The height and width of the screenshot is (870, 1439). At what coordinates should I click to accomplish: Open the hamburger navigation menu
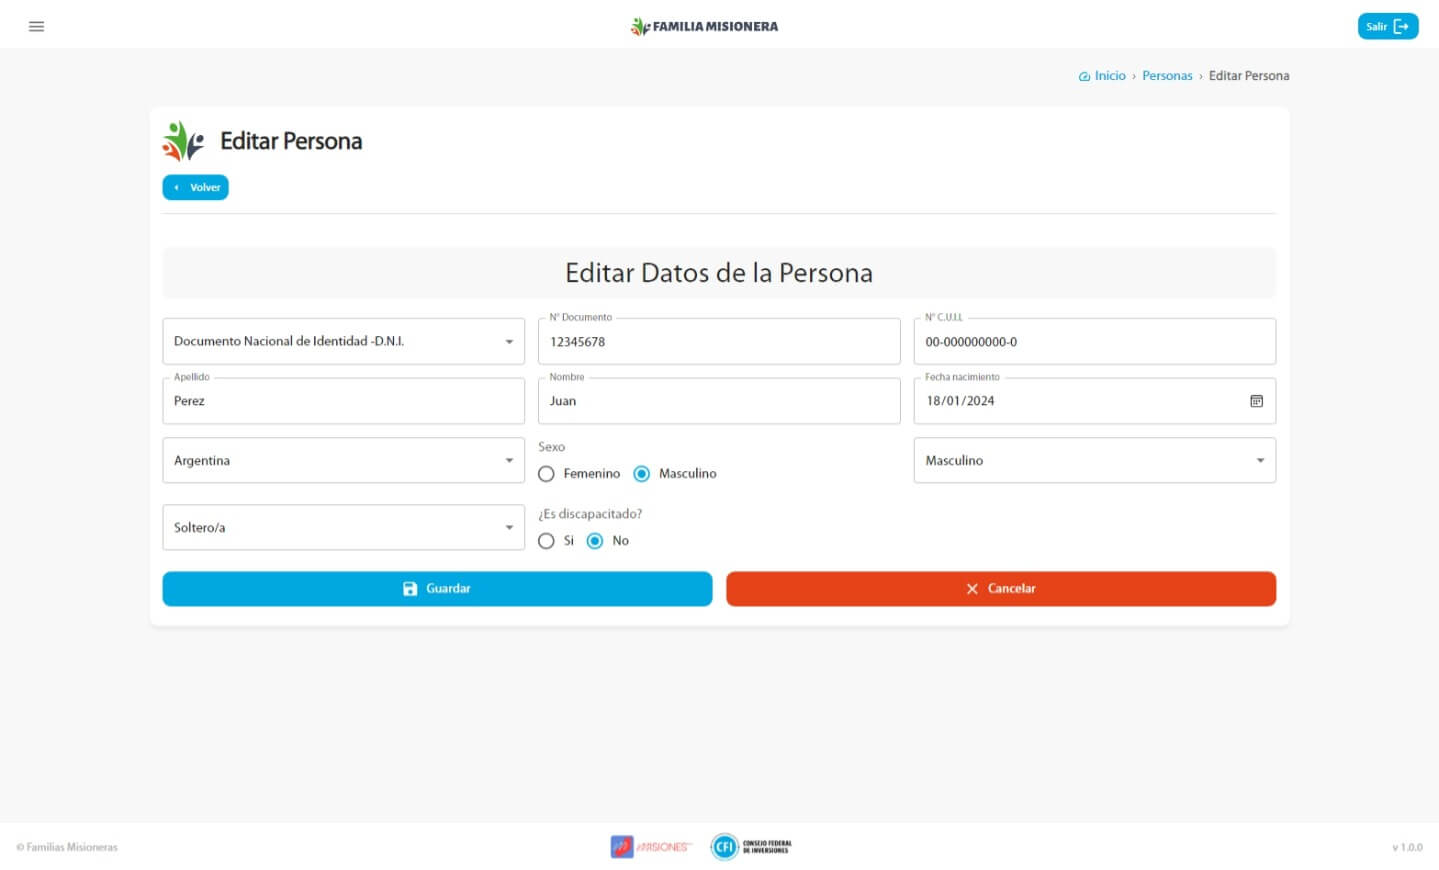[37, 26]
